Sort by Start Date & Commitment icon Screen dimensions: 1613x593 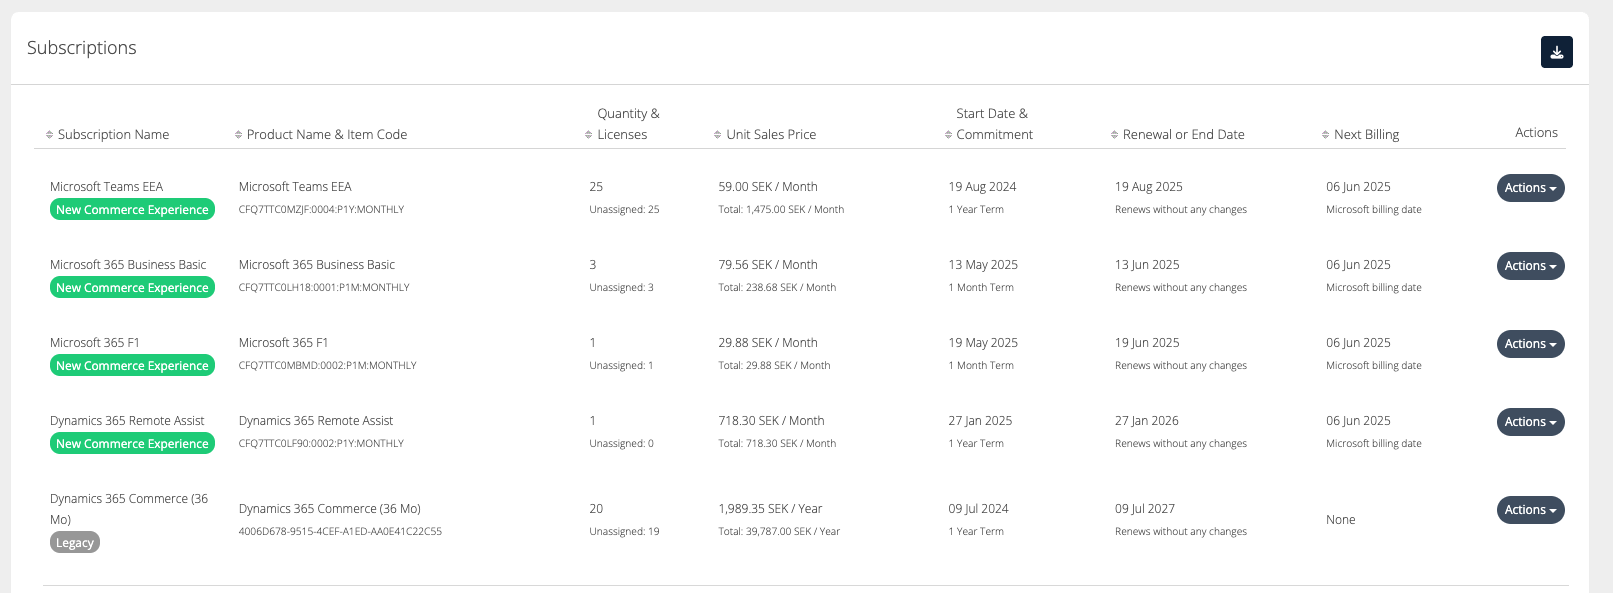(948, 135)
